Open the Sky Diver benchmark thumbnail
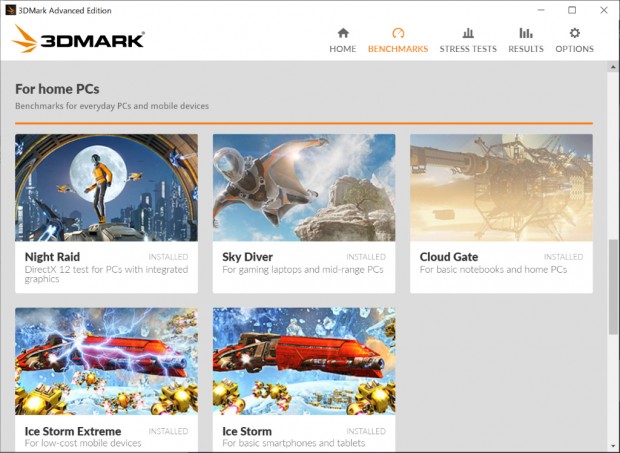The image size is (620, 453). click(x=304, y=188)
